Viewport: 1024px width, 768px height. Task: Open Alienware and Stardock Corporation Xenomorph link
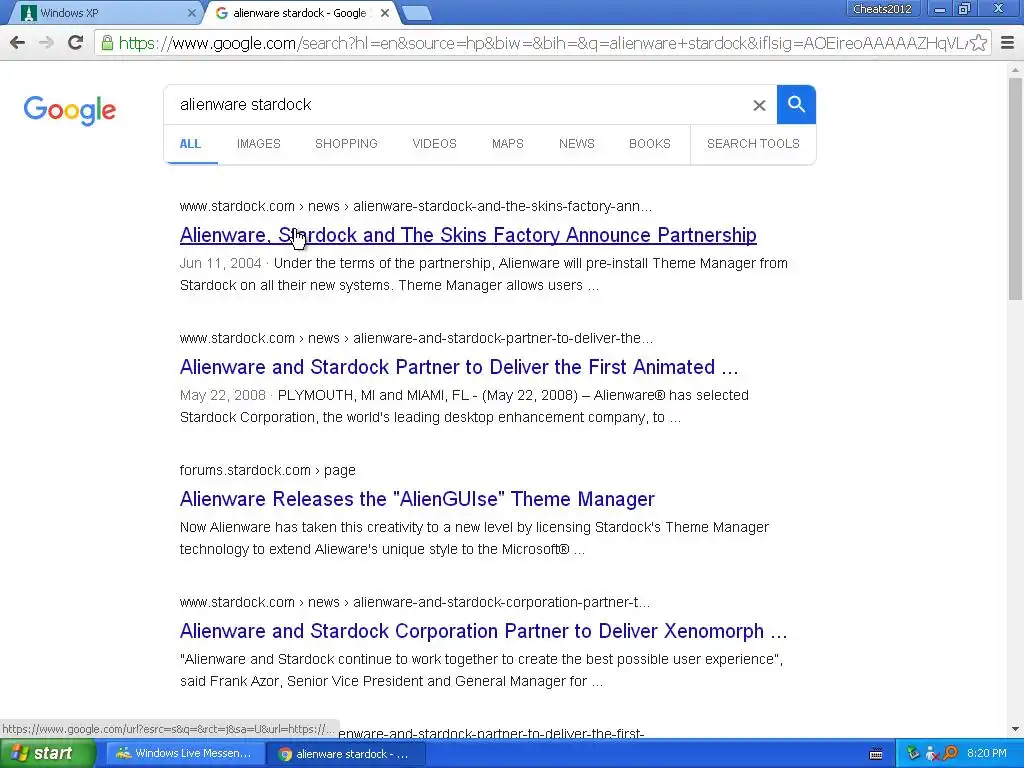(483, 631)
